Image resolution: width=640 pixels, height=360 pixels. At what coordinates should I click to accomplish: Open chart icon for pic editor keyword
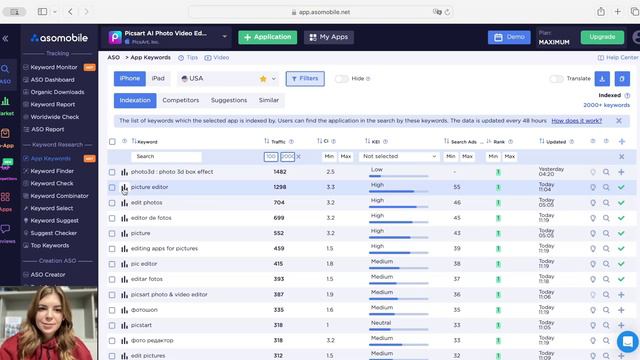pos(124,264)
